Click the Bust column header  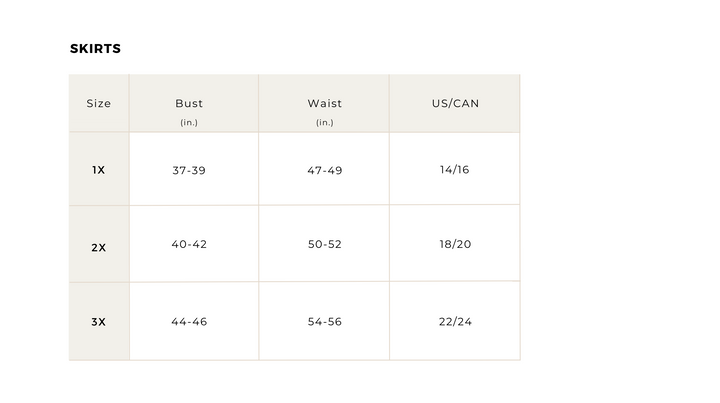[x=189, y=104]
